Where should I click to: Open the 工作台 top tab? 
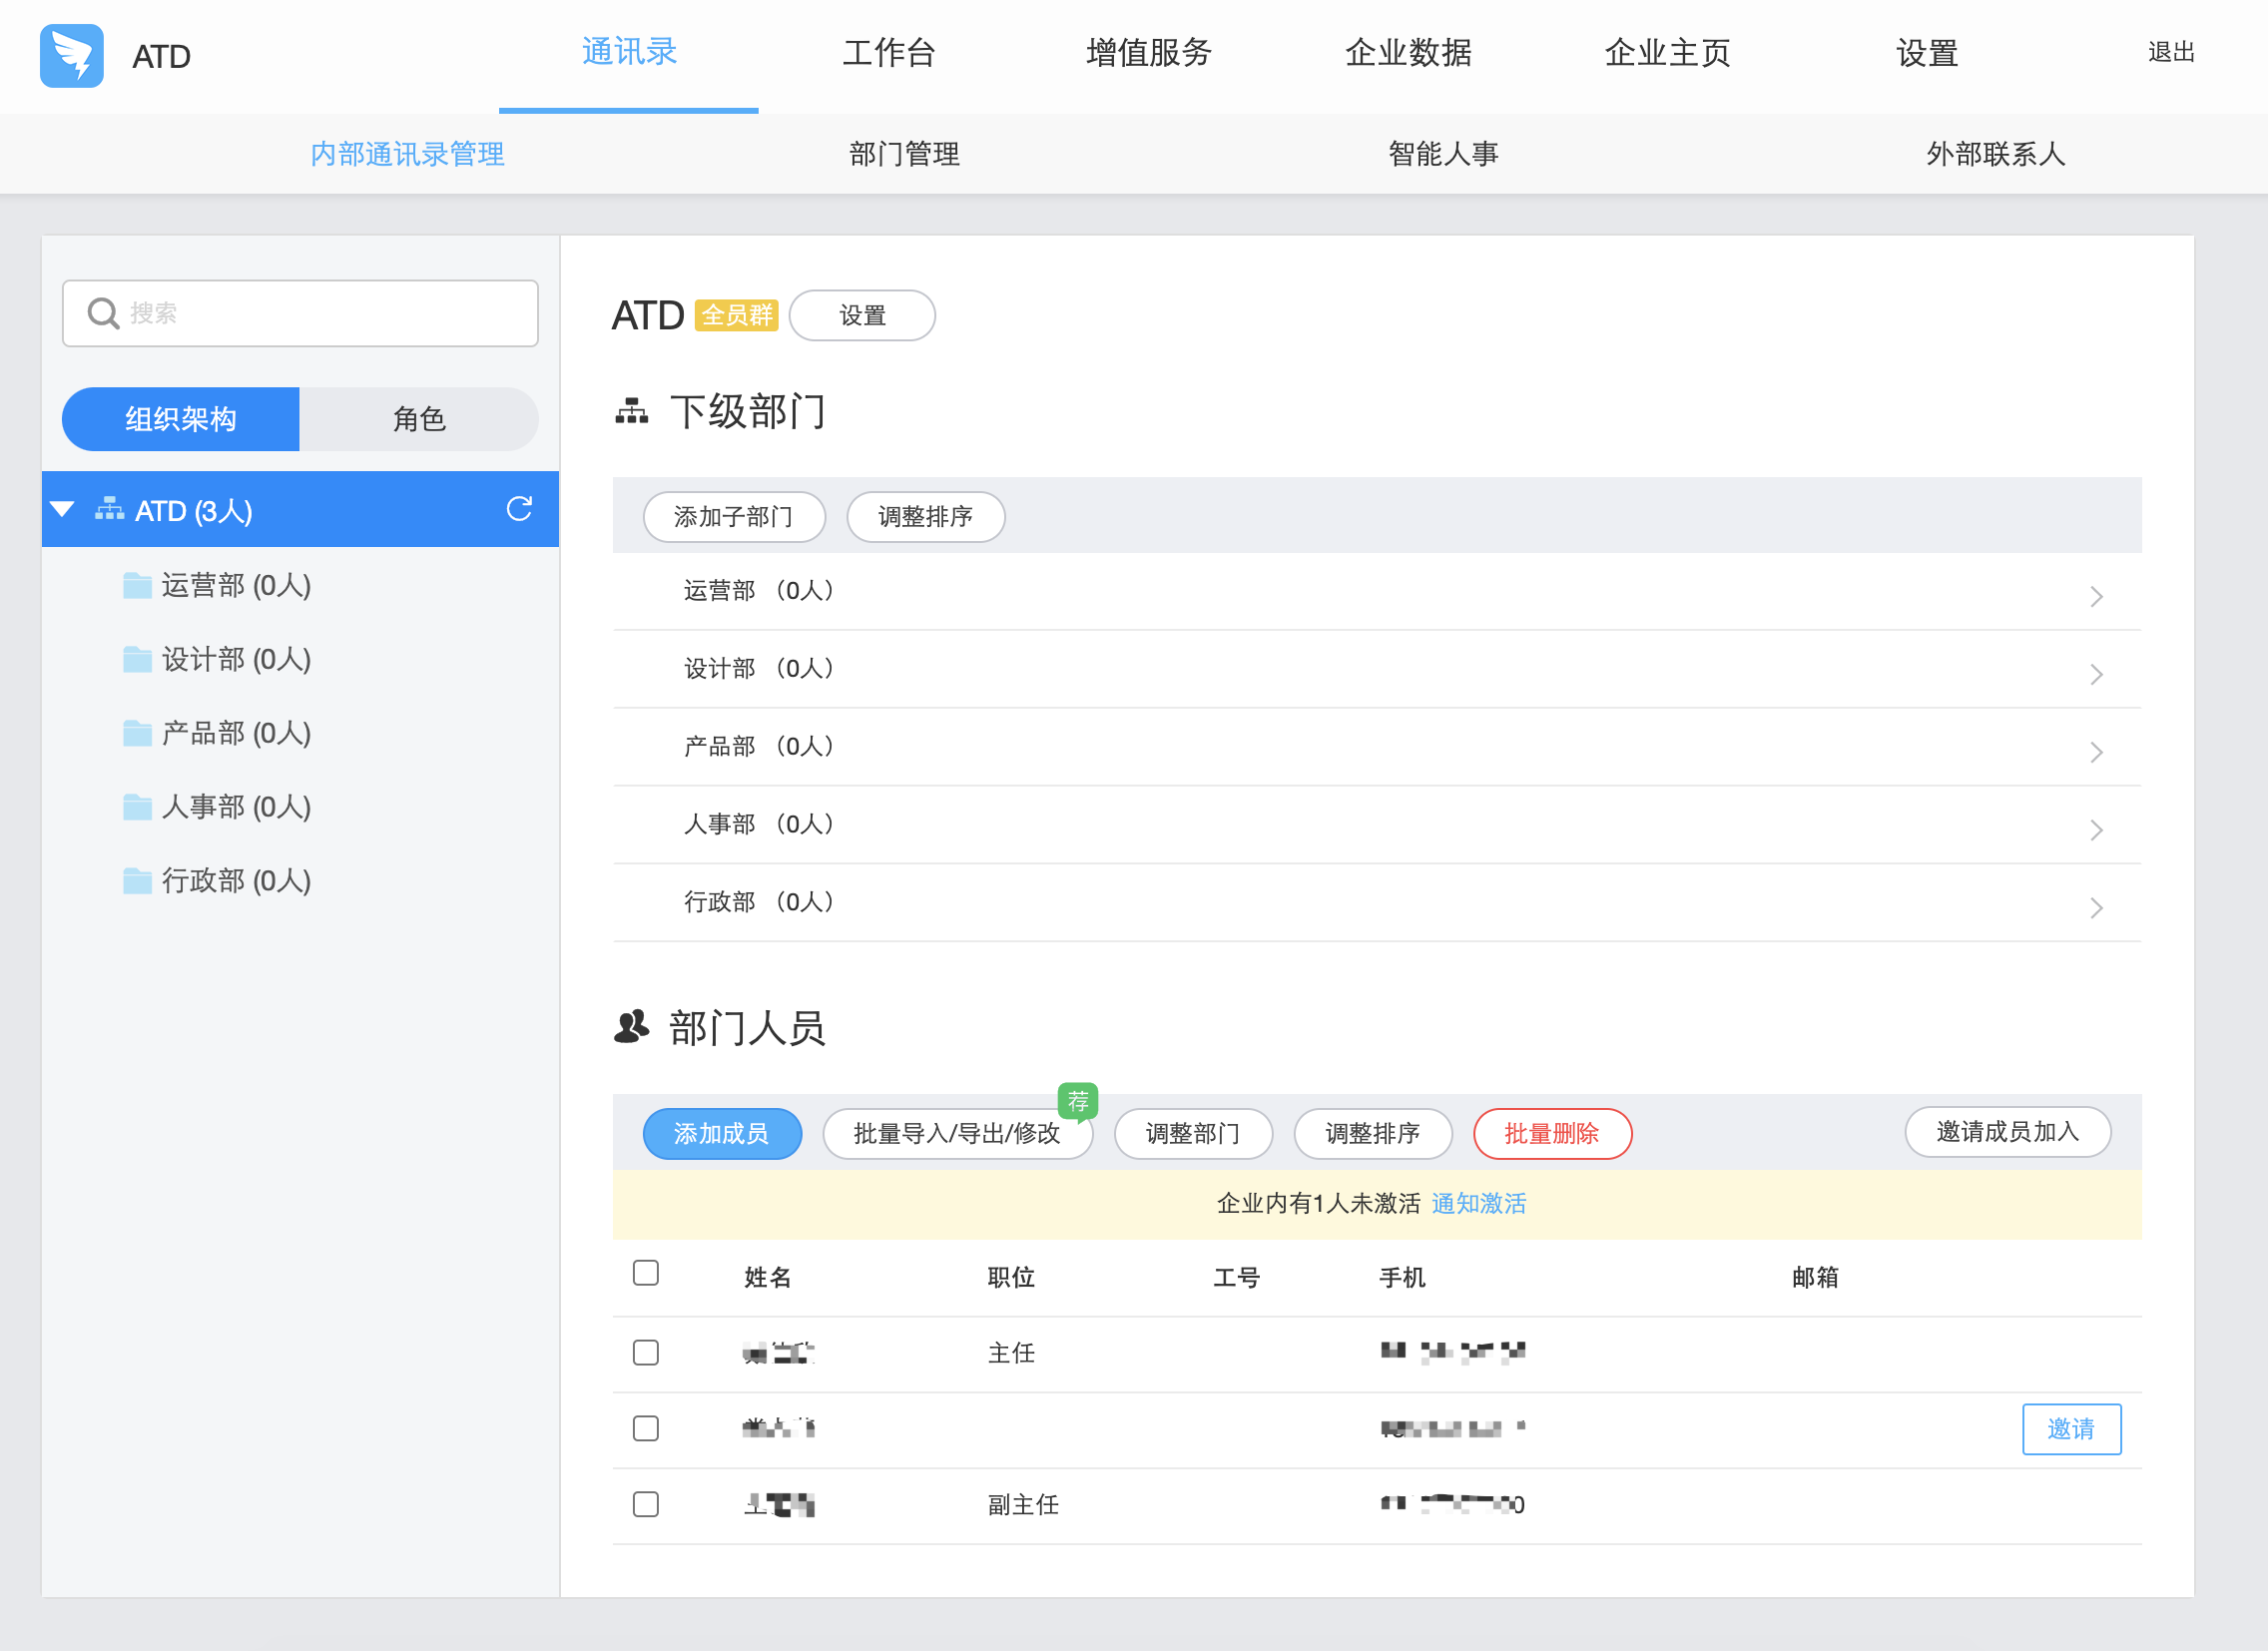pyautogui.click(x=889, y=52)
